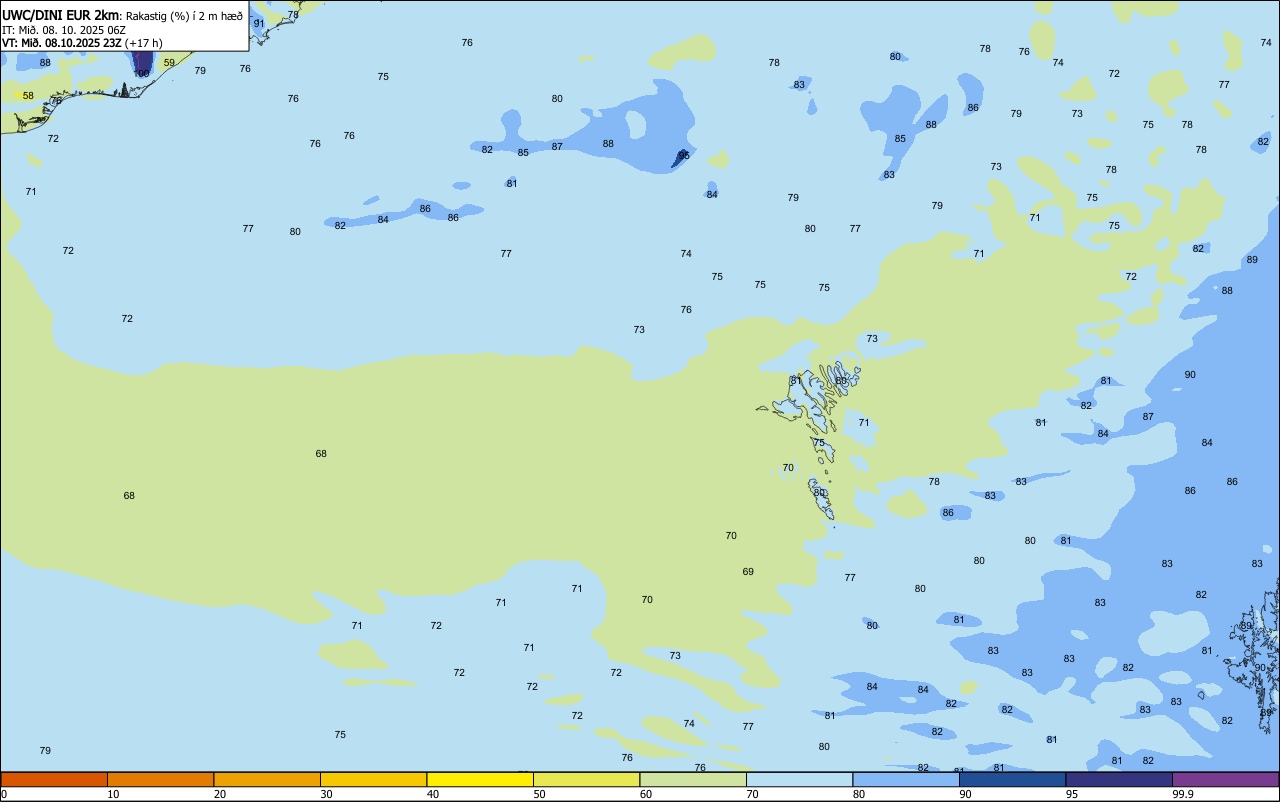
Task: Click the "0" label on the colour scale
Action: (x=4, y=794)
